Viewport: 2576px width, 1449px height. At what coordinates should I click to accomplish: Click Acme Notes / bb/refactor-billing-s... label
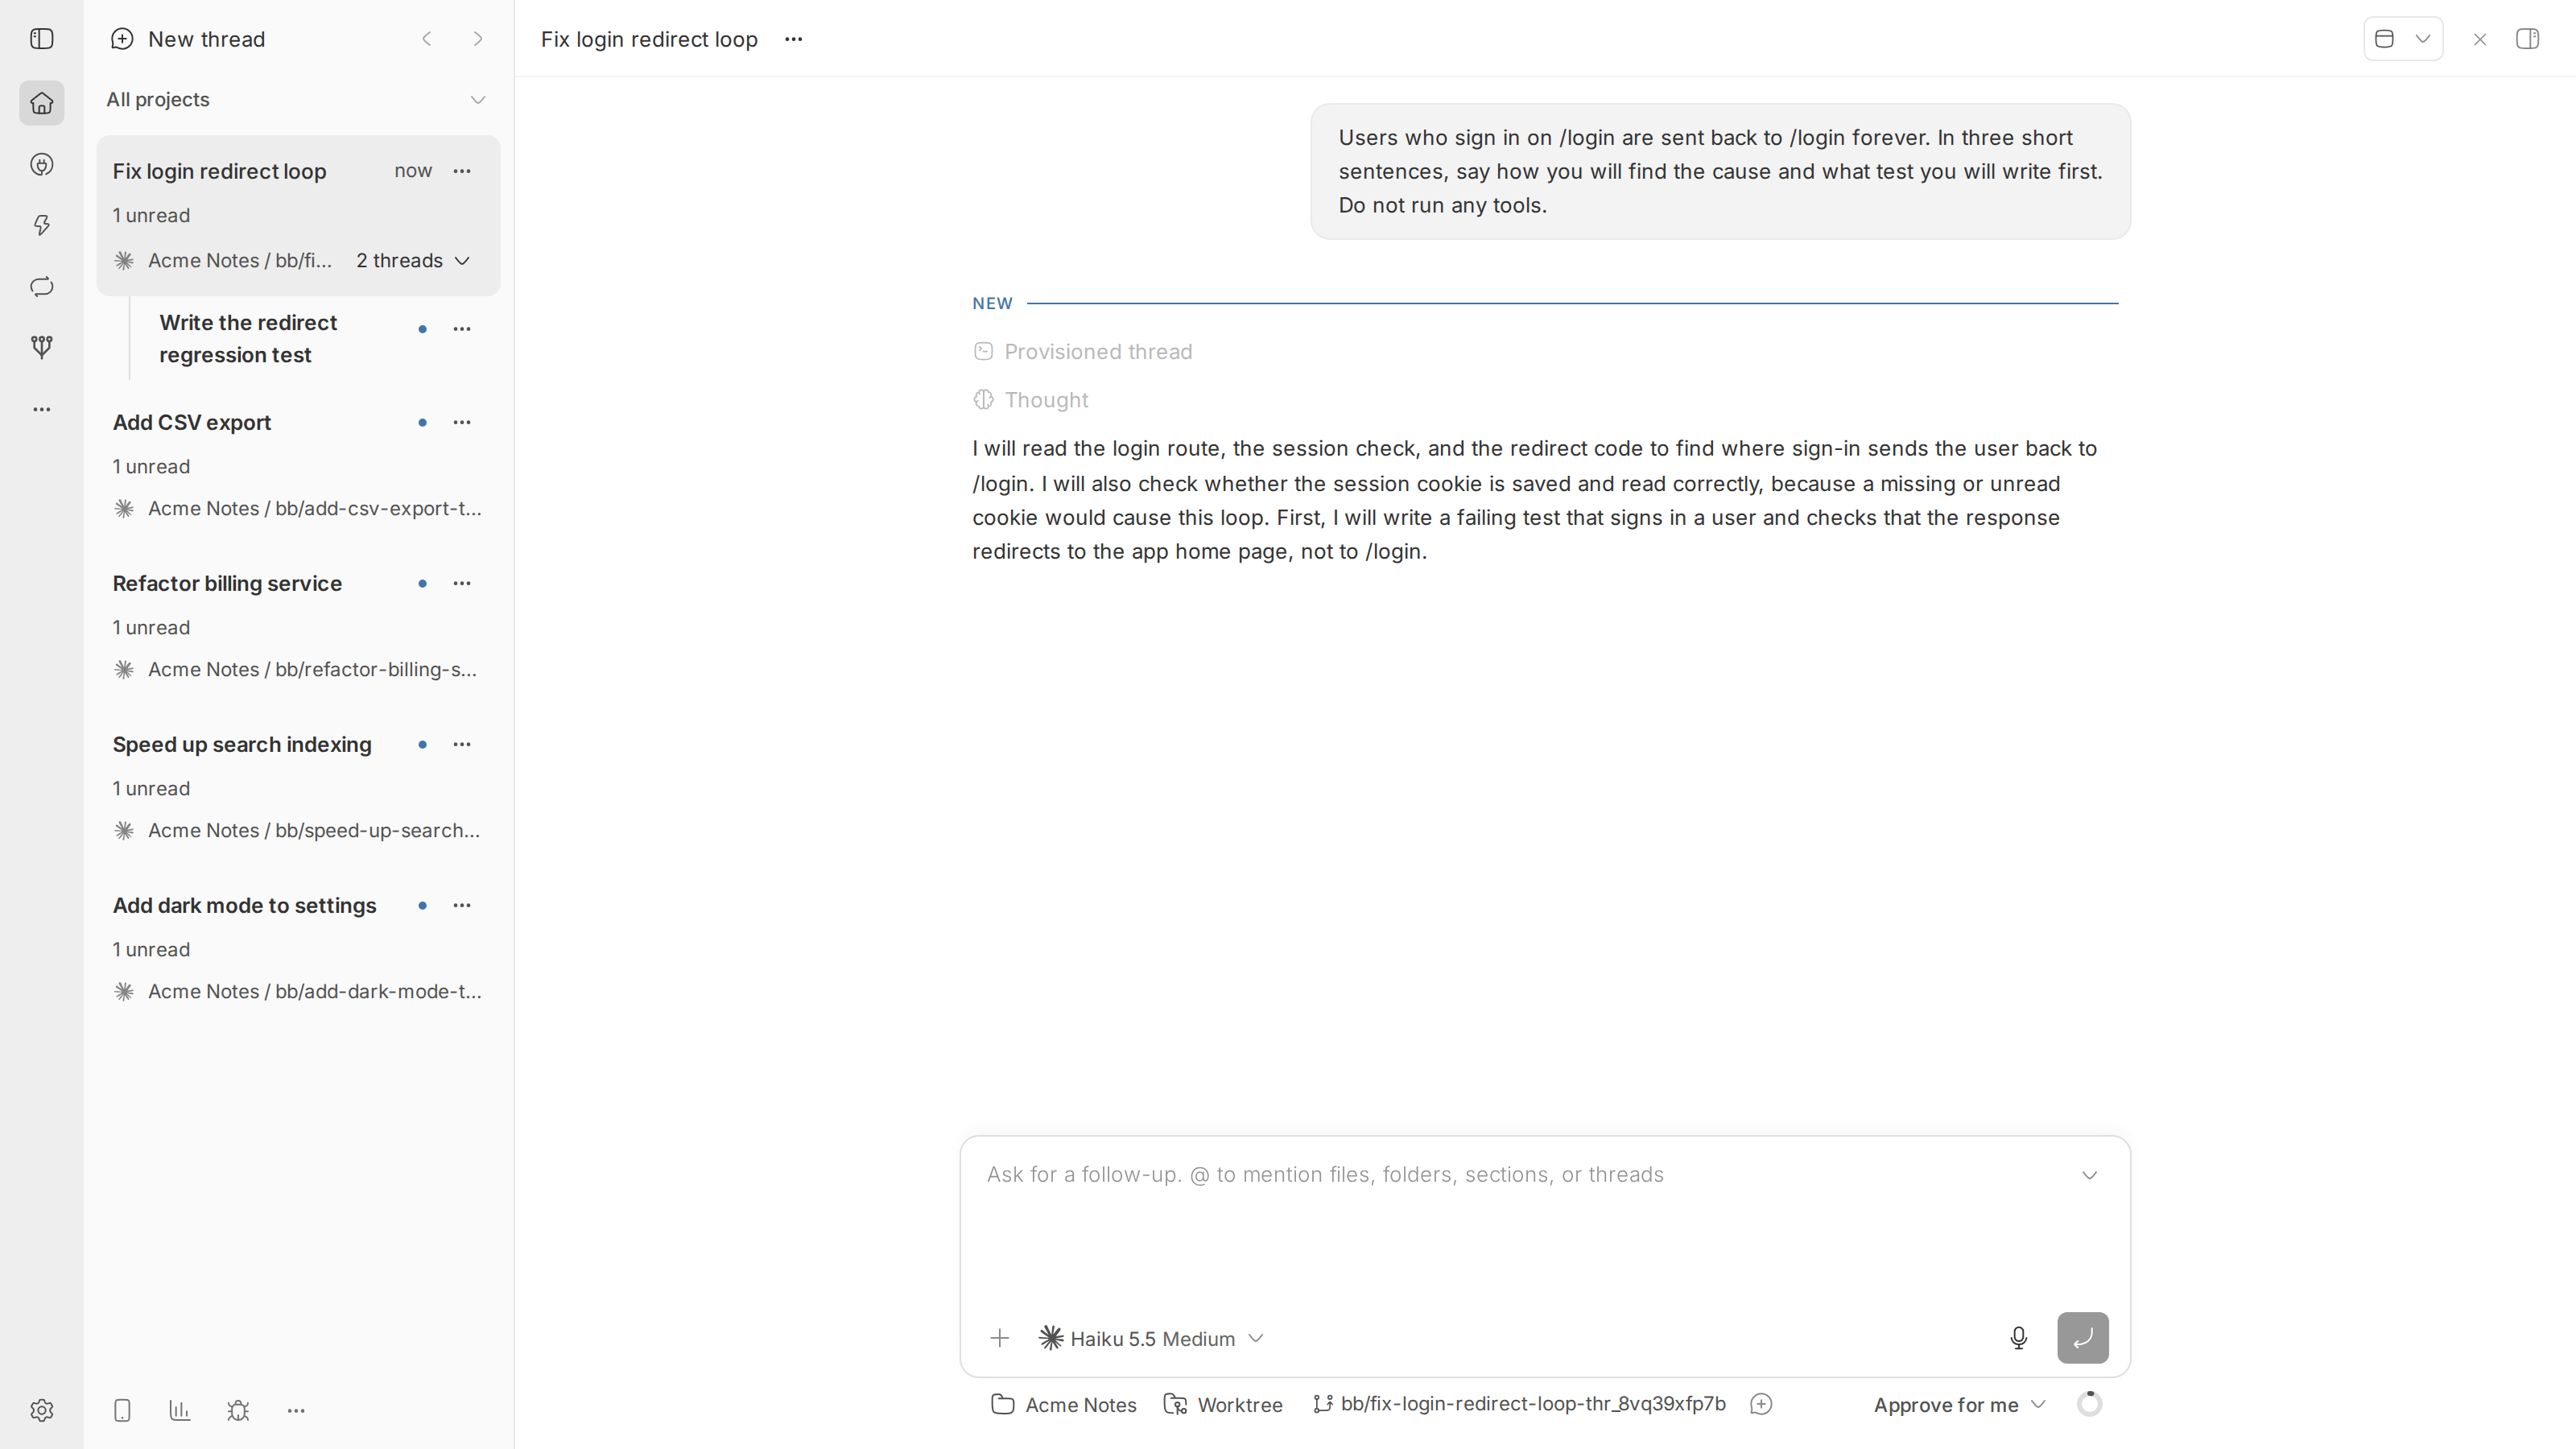pyautogui.click(x=312, y=670)
